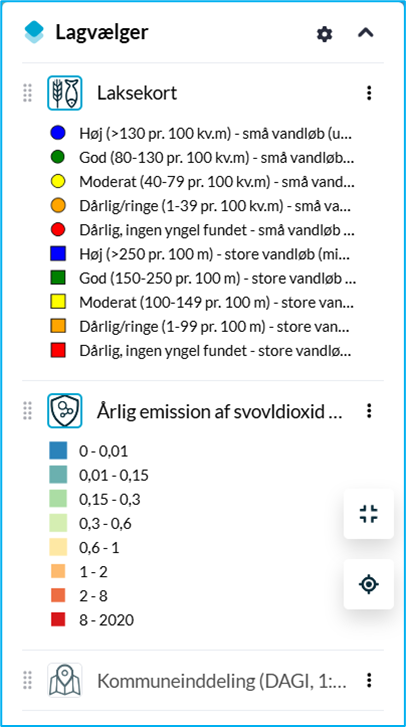This screenshot has width=406, height=727.
Task: Select the Kommuneinddeling (DAGI) layer title
Action: [222, 681]
